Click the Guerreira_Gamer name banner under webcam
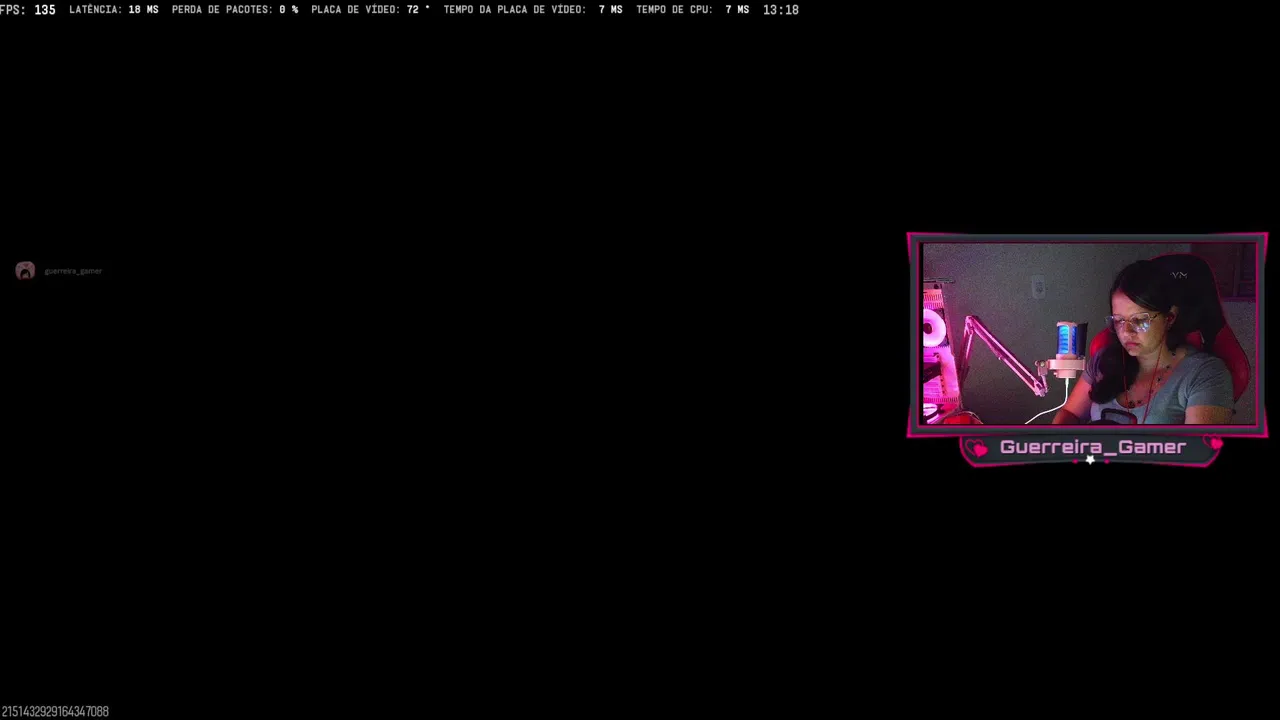The height and width of the screenshot is (720, 1280). pyautogui.click(x=1092, y=448)
